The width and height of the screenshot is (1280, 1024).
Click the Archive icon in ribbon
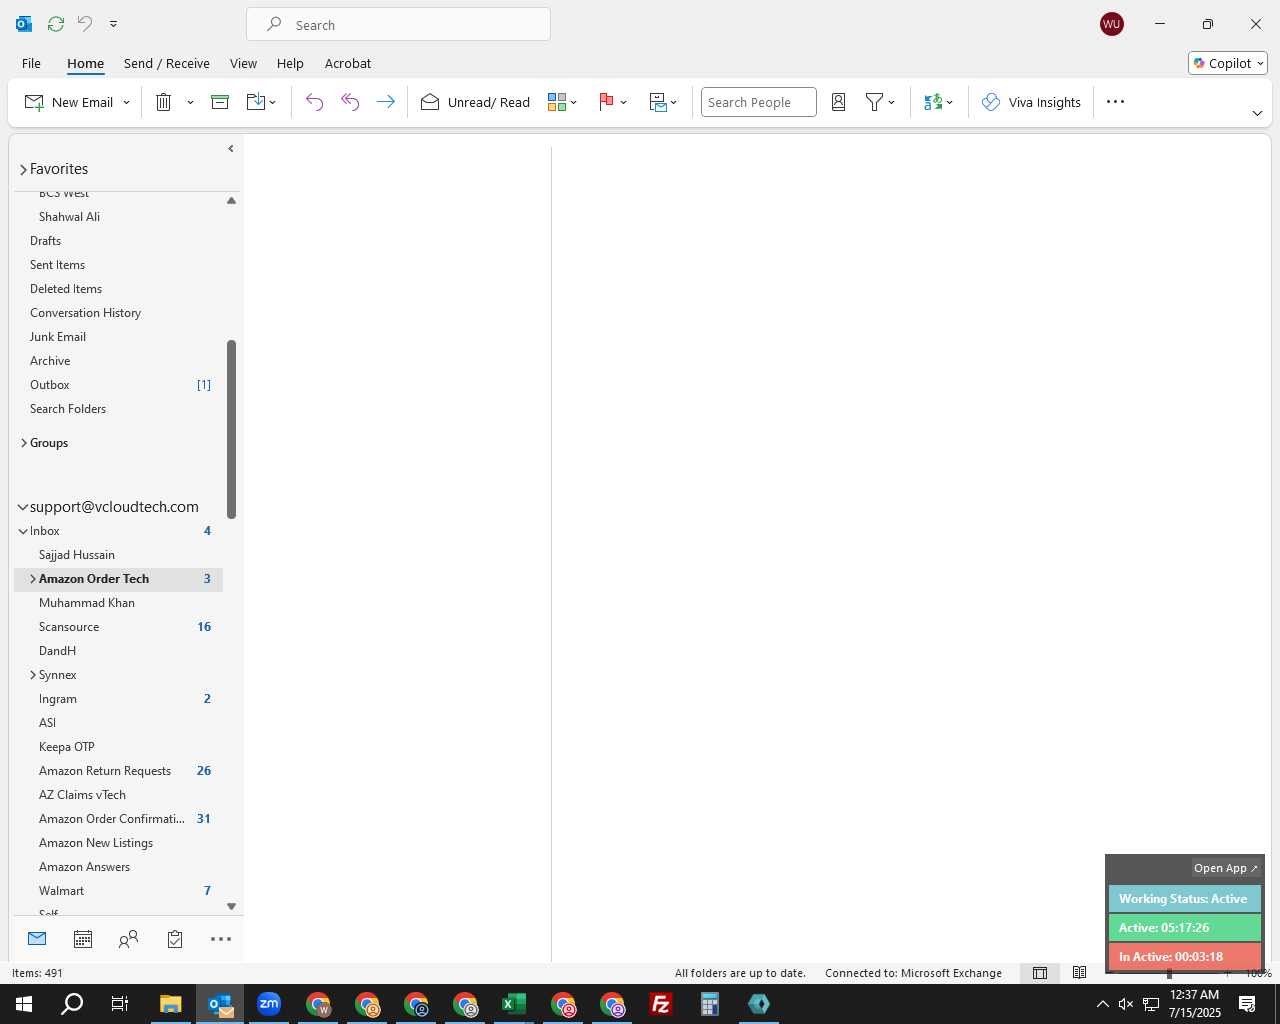click(x=220, y=102)
